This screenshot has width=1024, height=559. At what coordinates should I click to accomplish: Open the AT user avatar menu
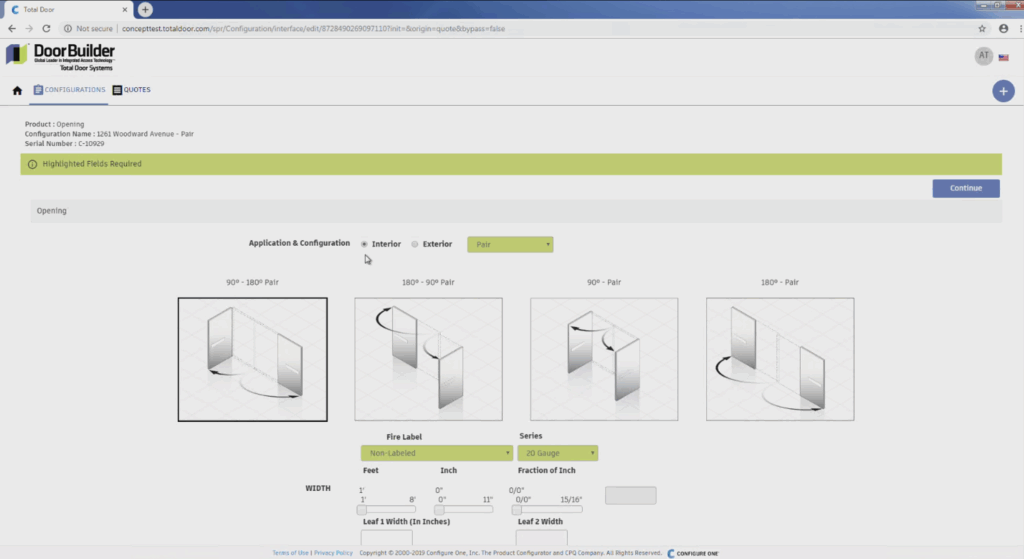[983, 56]
